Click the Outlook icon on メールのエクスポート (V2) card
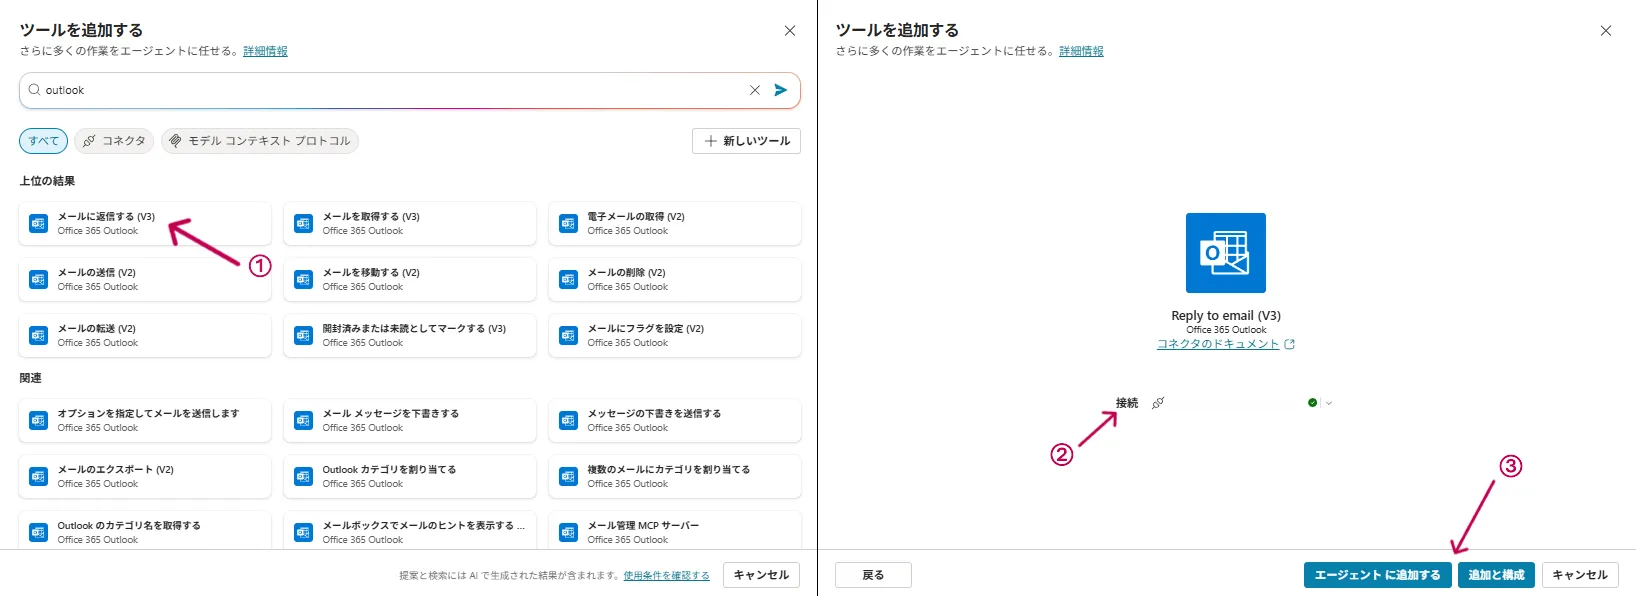 pos(38,477)
